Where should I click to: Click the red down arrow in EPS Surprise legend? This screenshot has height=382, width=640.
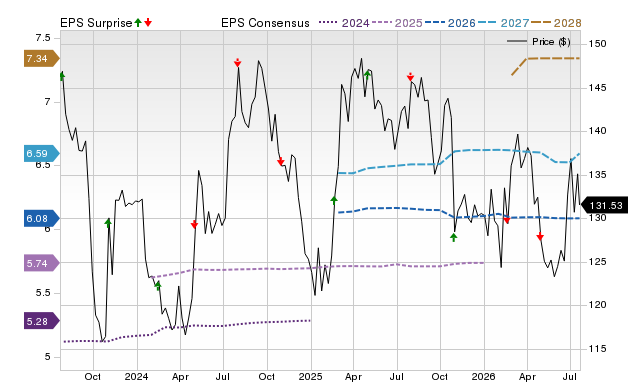pyautogui.click(x=148, y=22)
